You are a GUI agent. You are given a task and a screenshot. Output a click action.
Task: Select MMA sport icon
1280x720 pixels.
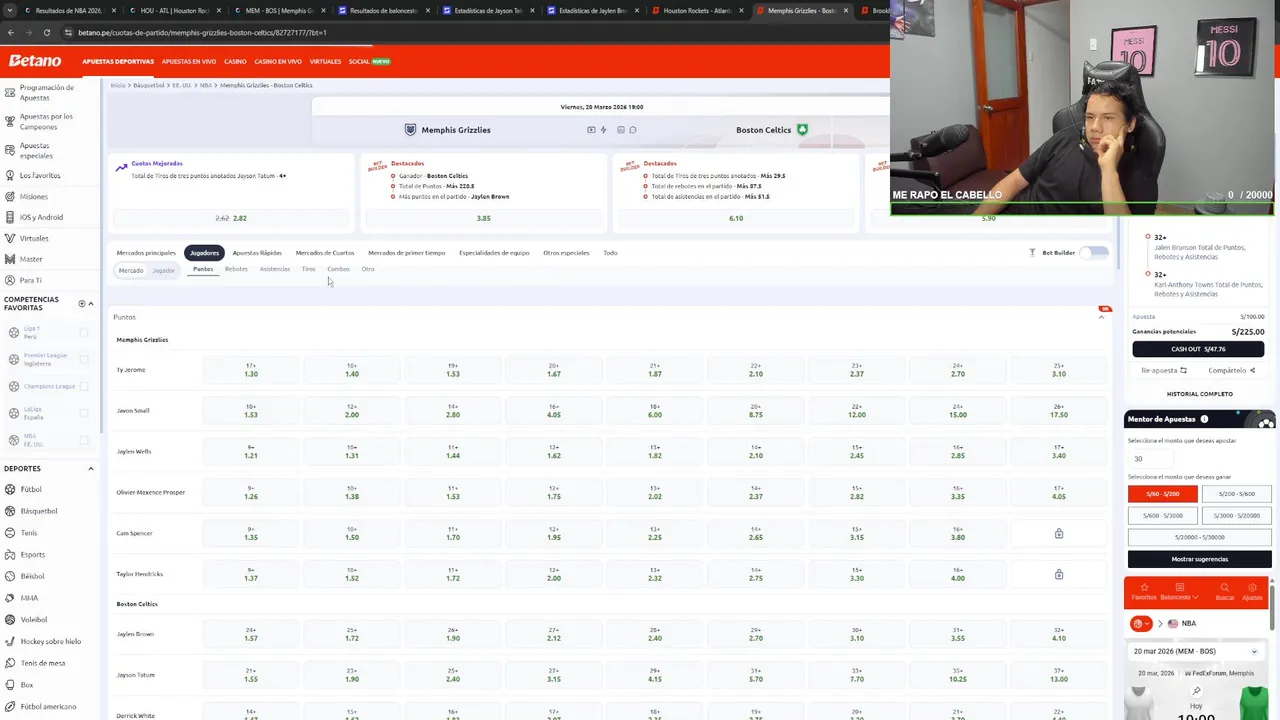[10, 598]
